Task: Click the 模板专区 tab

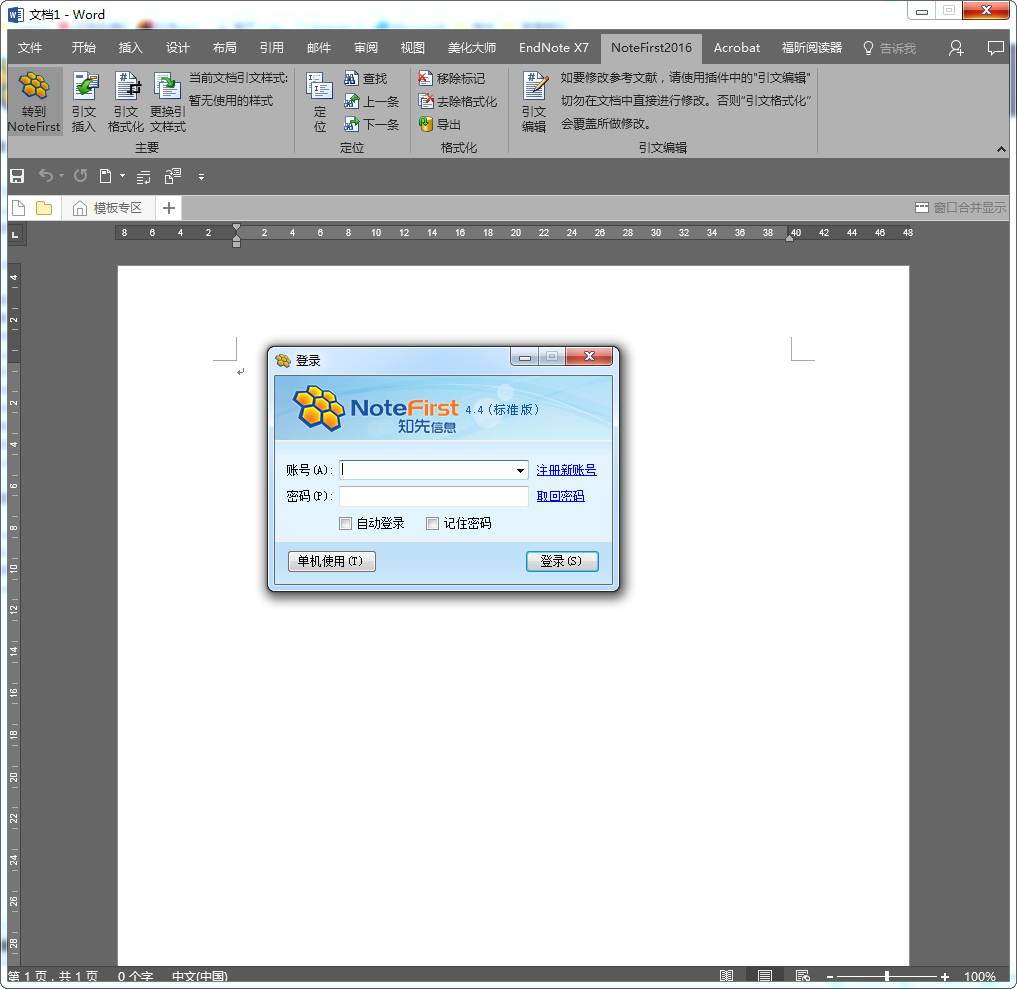Action: pos(108,208)
